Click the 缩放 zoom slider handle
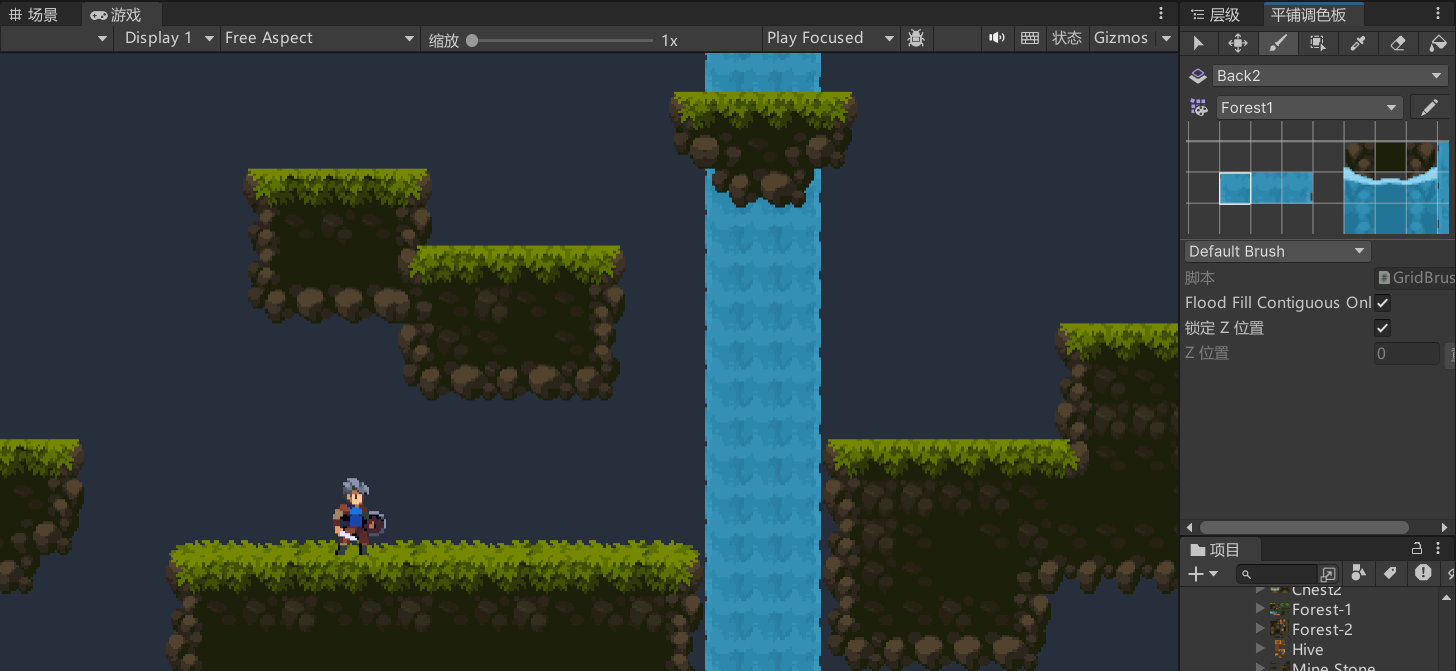Image resolution: width=1456 pixels, height=671 pixels. 472,41
